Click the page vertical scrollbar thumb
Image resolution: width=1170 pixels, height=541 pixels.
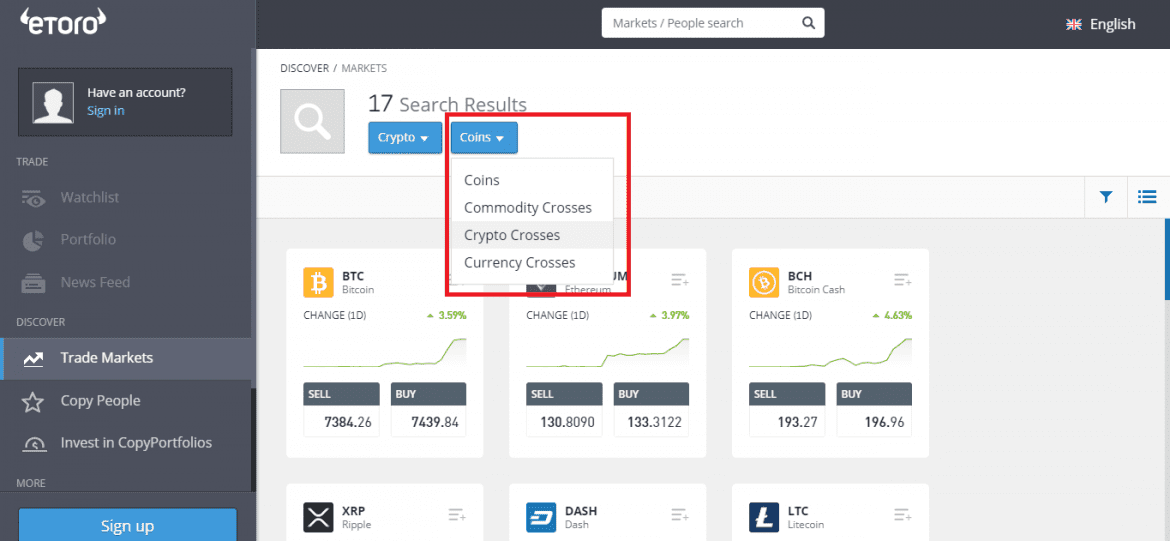(1167, 258)
